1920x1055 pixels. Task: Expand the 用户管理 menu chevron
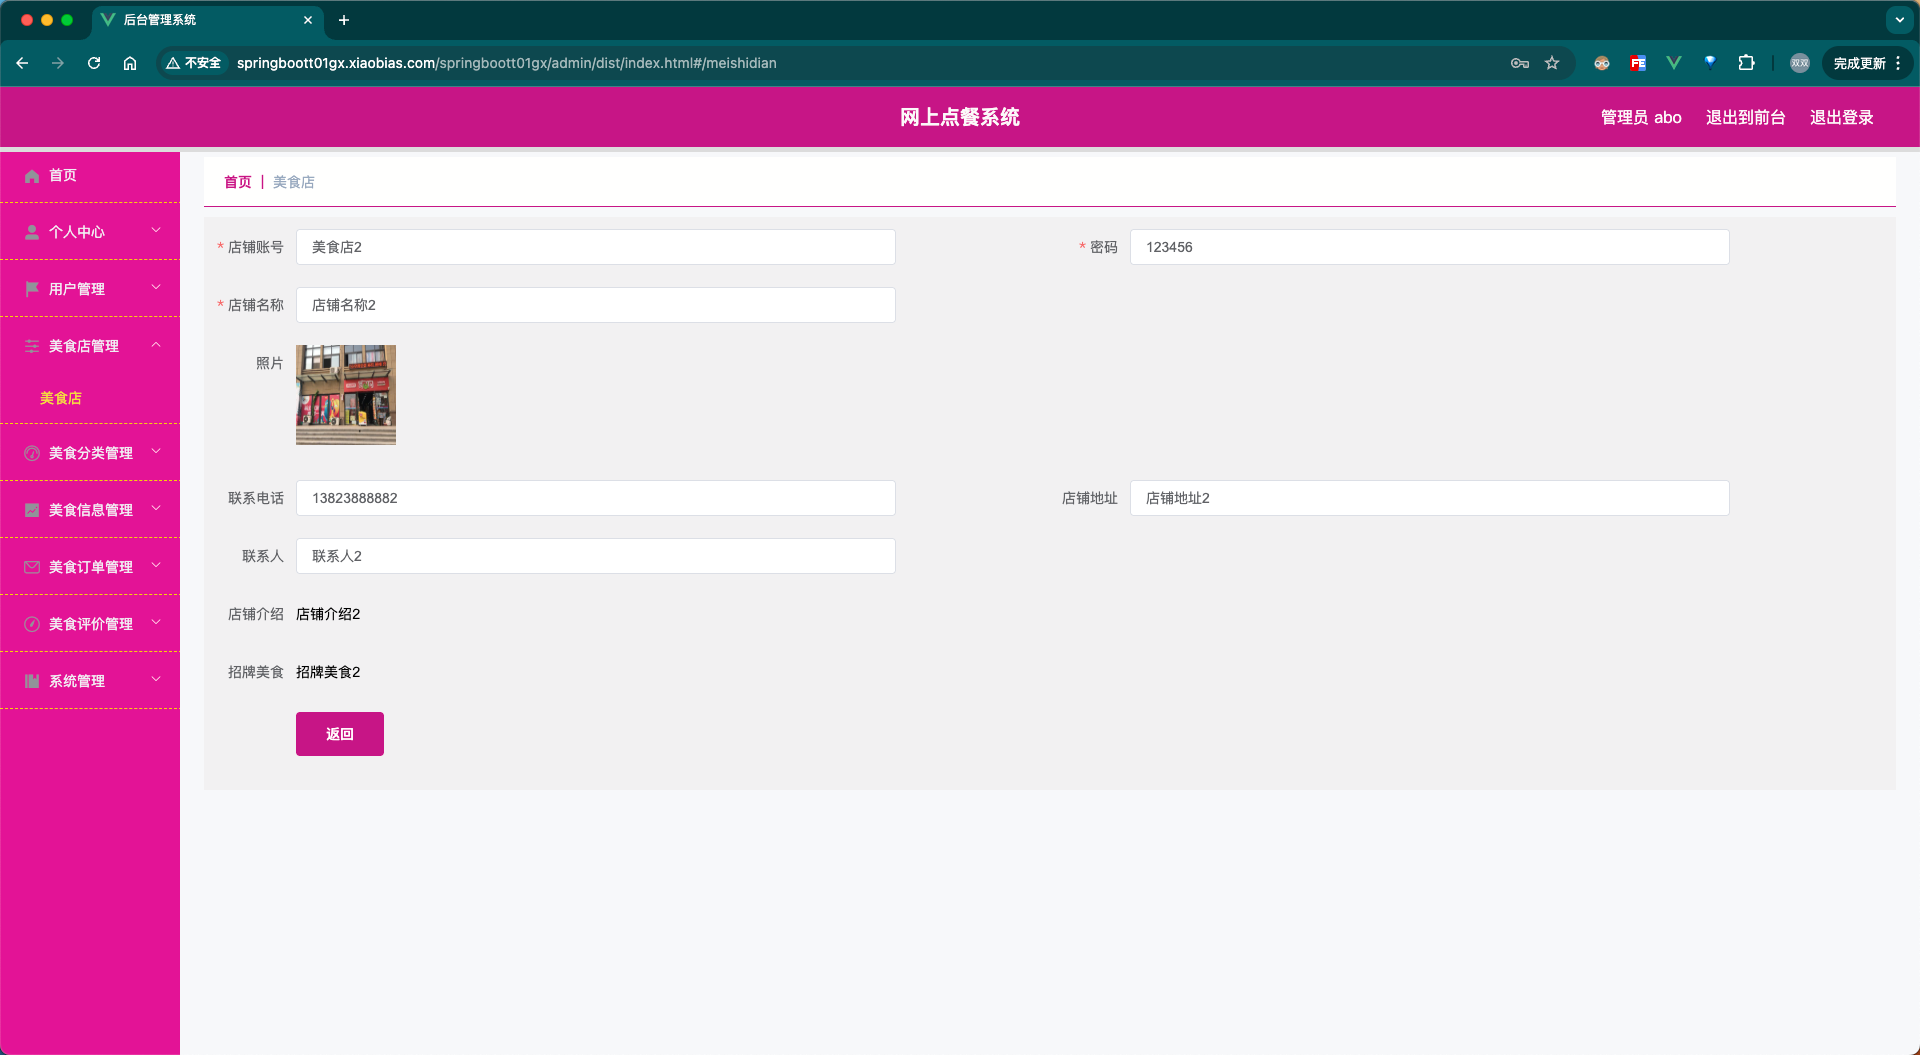tap(156, 288)
